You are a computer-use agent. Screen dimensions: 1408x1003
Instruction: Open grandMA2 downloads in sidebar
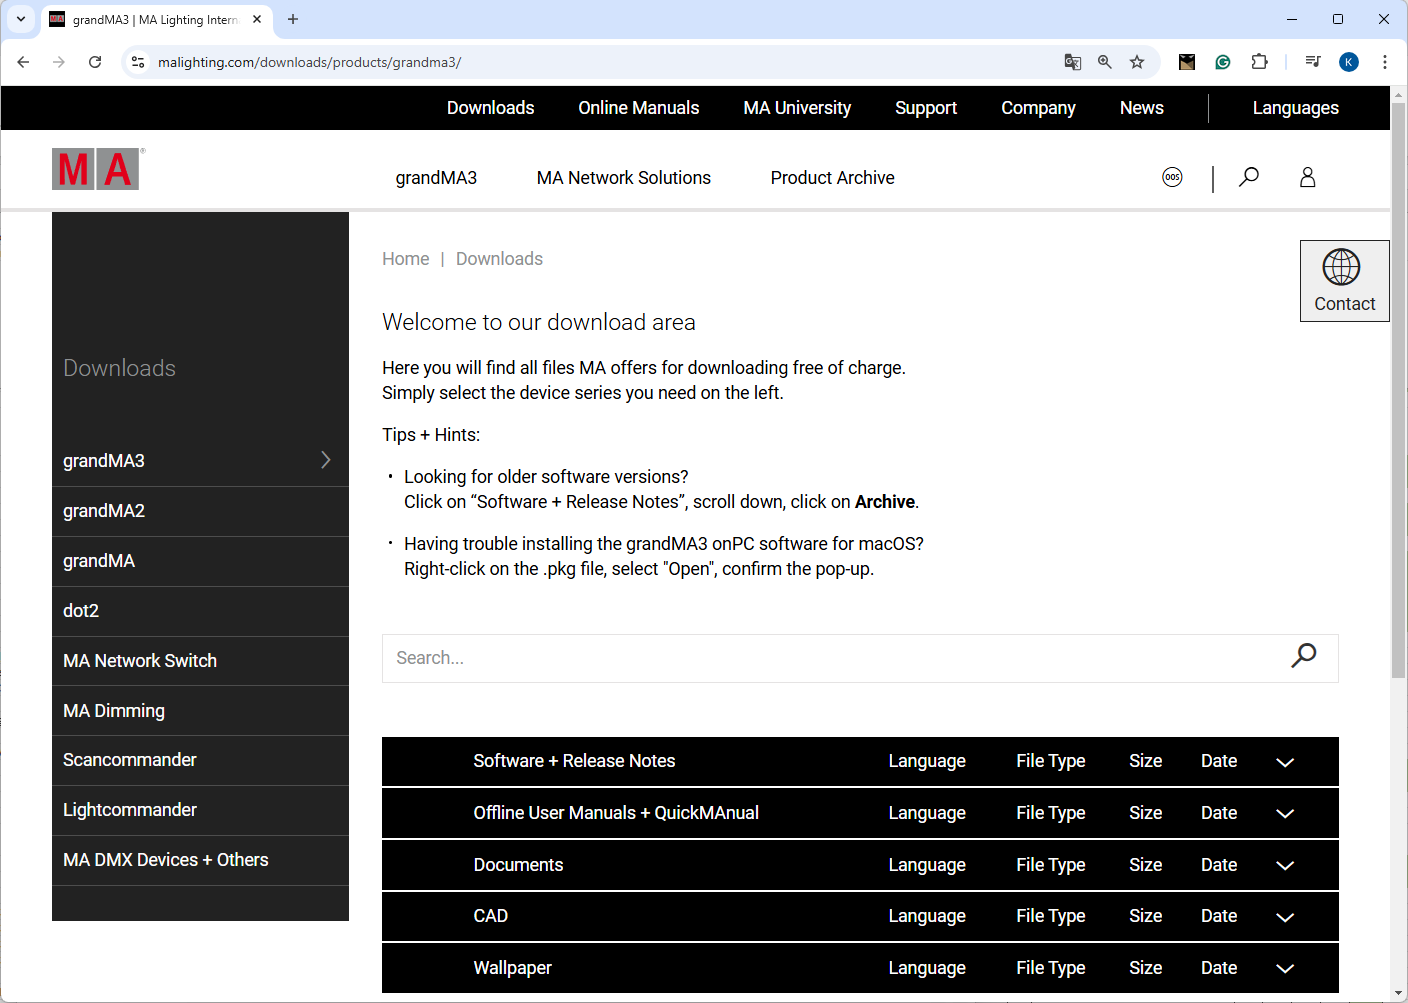[104, 511]
